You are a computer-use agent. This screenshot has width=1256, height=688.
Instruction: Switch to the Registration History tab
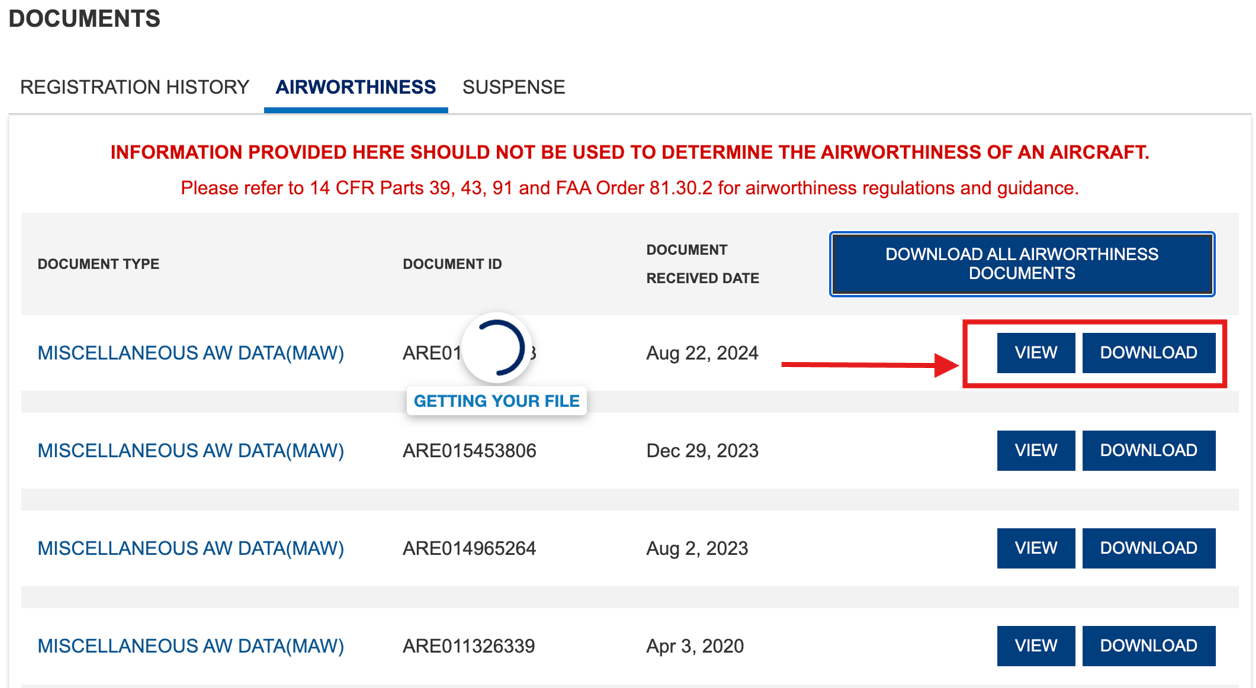click(x=134, y=88)
